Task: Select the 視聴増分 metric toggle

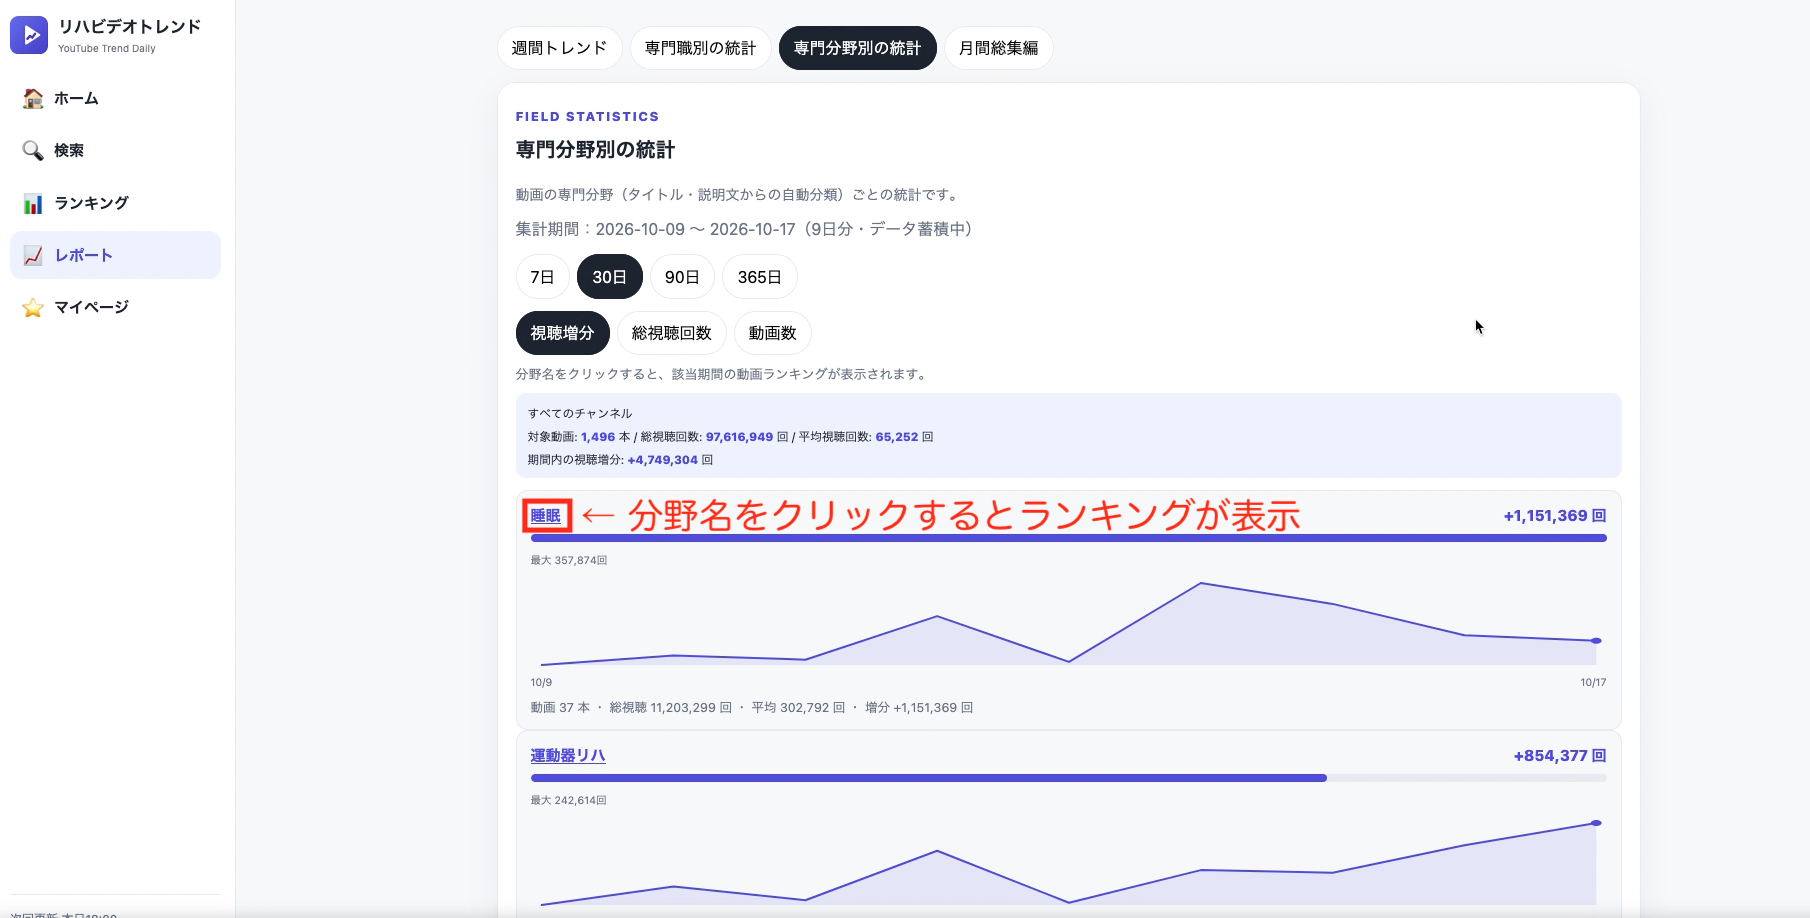Action: 562,333
